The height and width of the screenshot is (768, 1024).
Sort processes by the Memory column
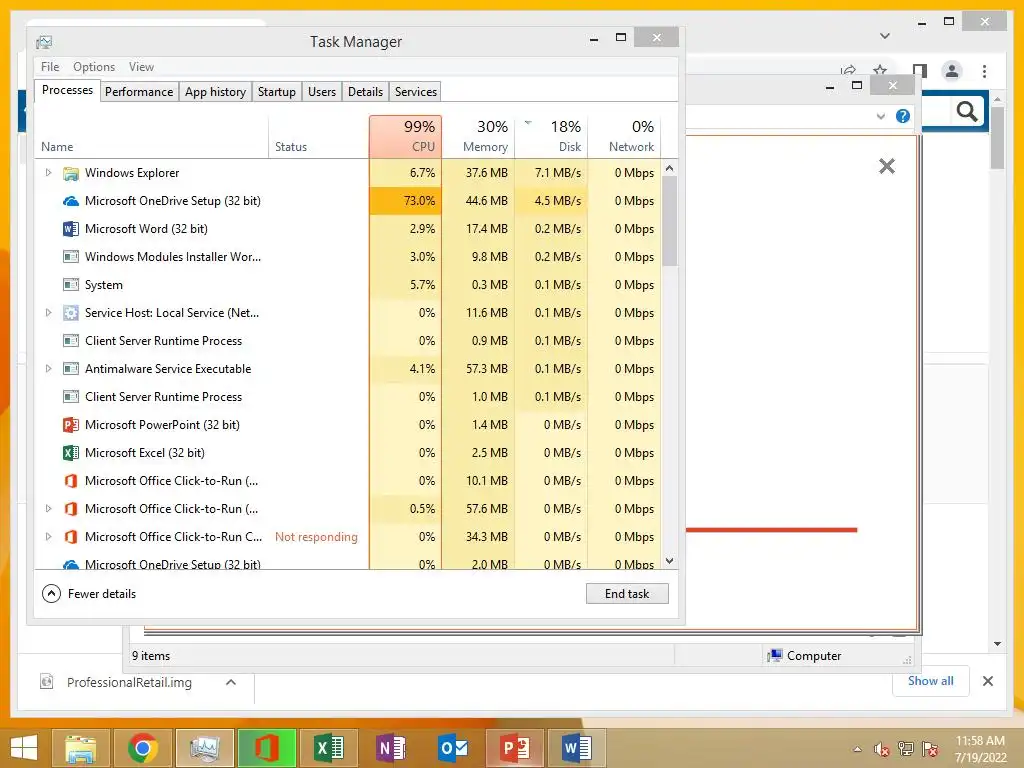479,136
